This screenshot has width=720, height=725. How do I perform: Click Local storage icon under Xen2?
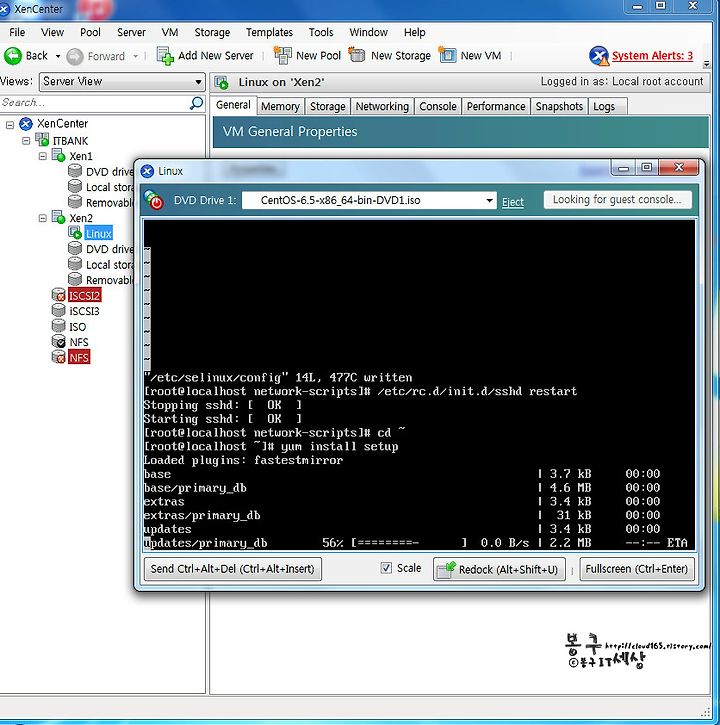(75, 264)
